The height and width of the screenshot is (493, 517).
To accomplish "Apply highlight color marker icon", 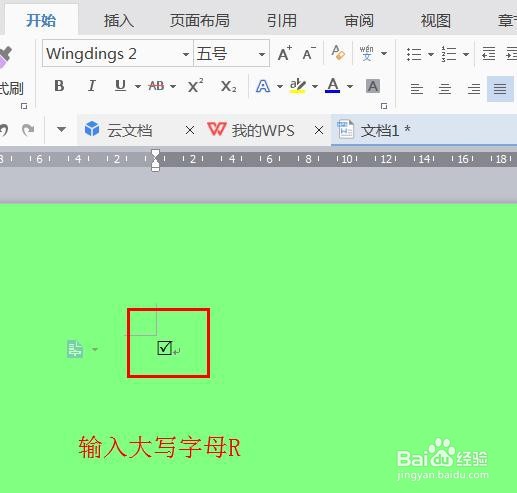I will pos(297,86).
